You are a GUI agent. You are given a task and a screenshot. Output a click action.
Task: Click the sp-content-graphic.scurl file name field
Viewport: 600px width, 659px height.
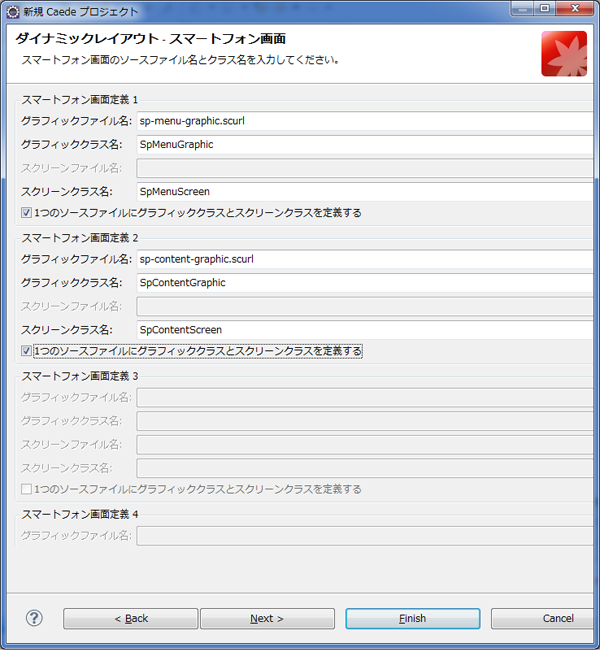(x=366, y=259)
